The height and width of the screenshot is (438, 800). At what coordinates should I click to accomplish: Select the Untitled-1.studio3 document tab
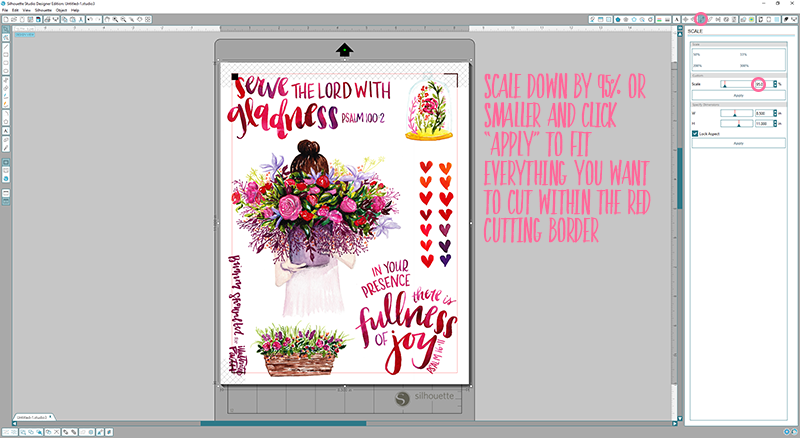(x=34, y=417)
